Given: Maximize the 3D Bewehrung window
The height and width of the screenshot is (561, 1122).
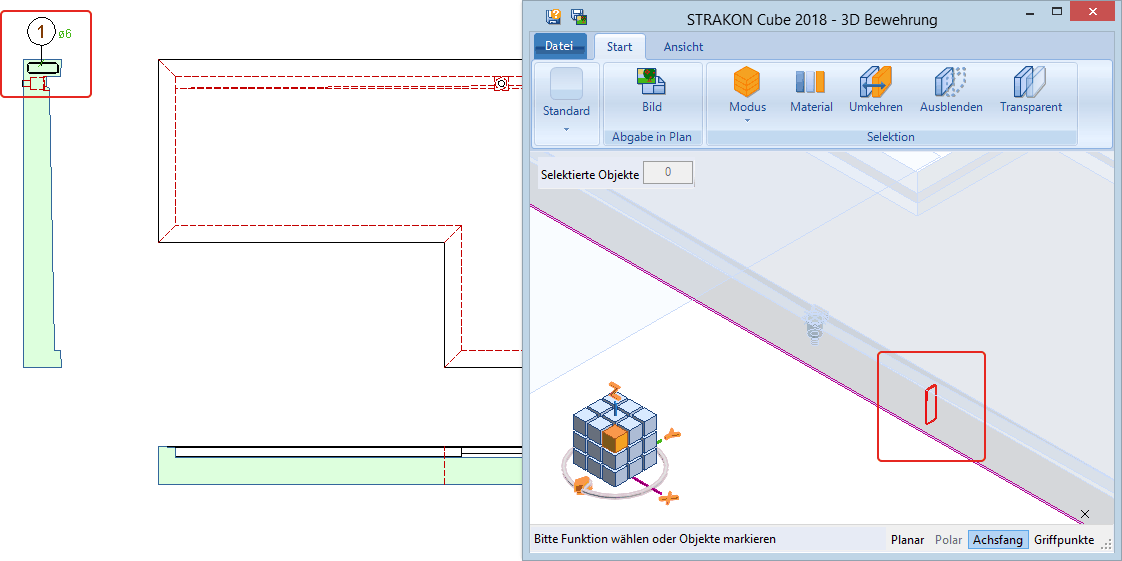Looking at the screenshot, I should 1056,12.
